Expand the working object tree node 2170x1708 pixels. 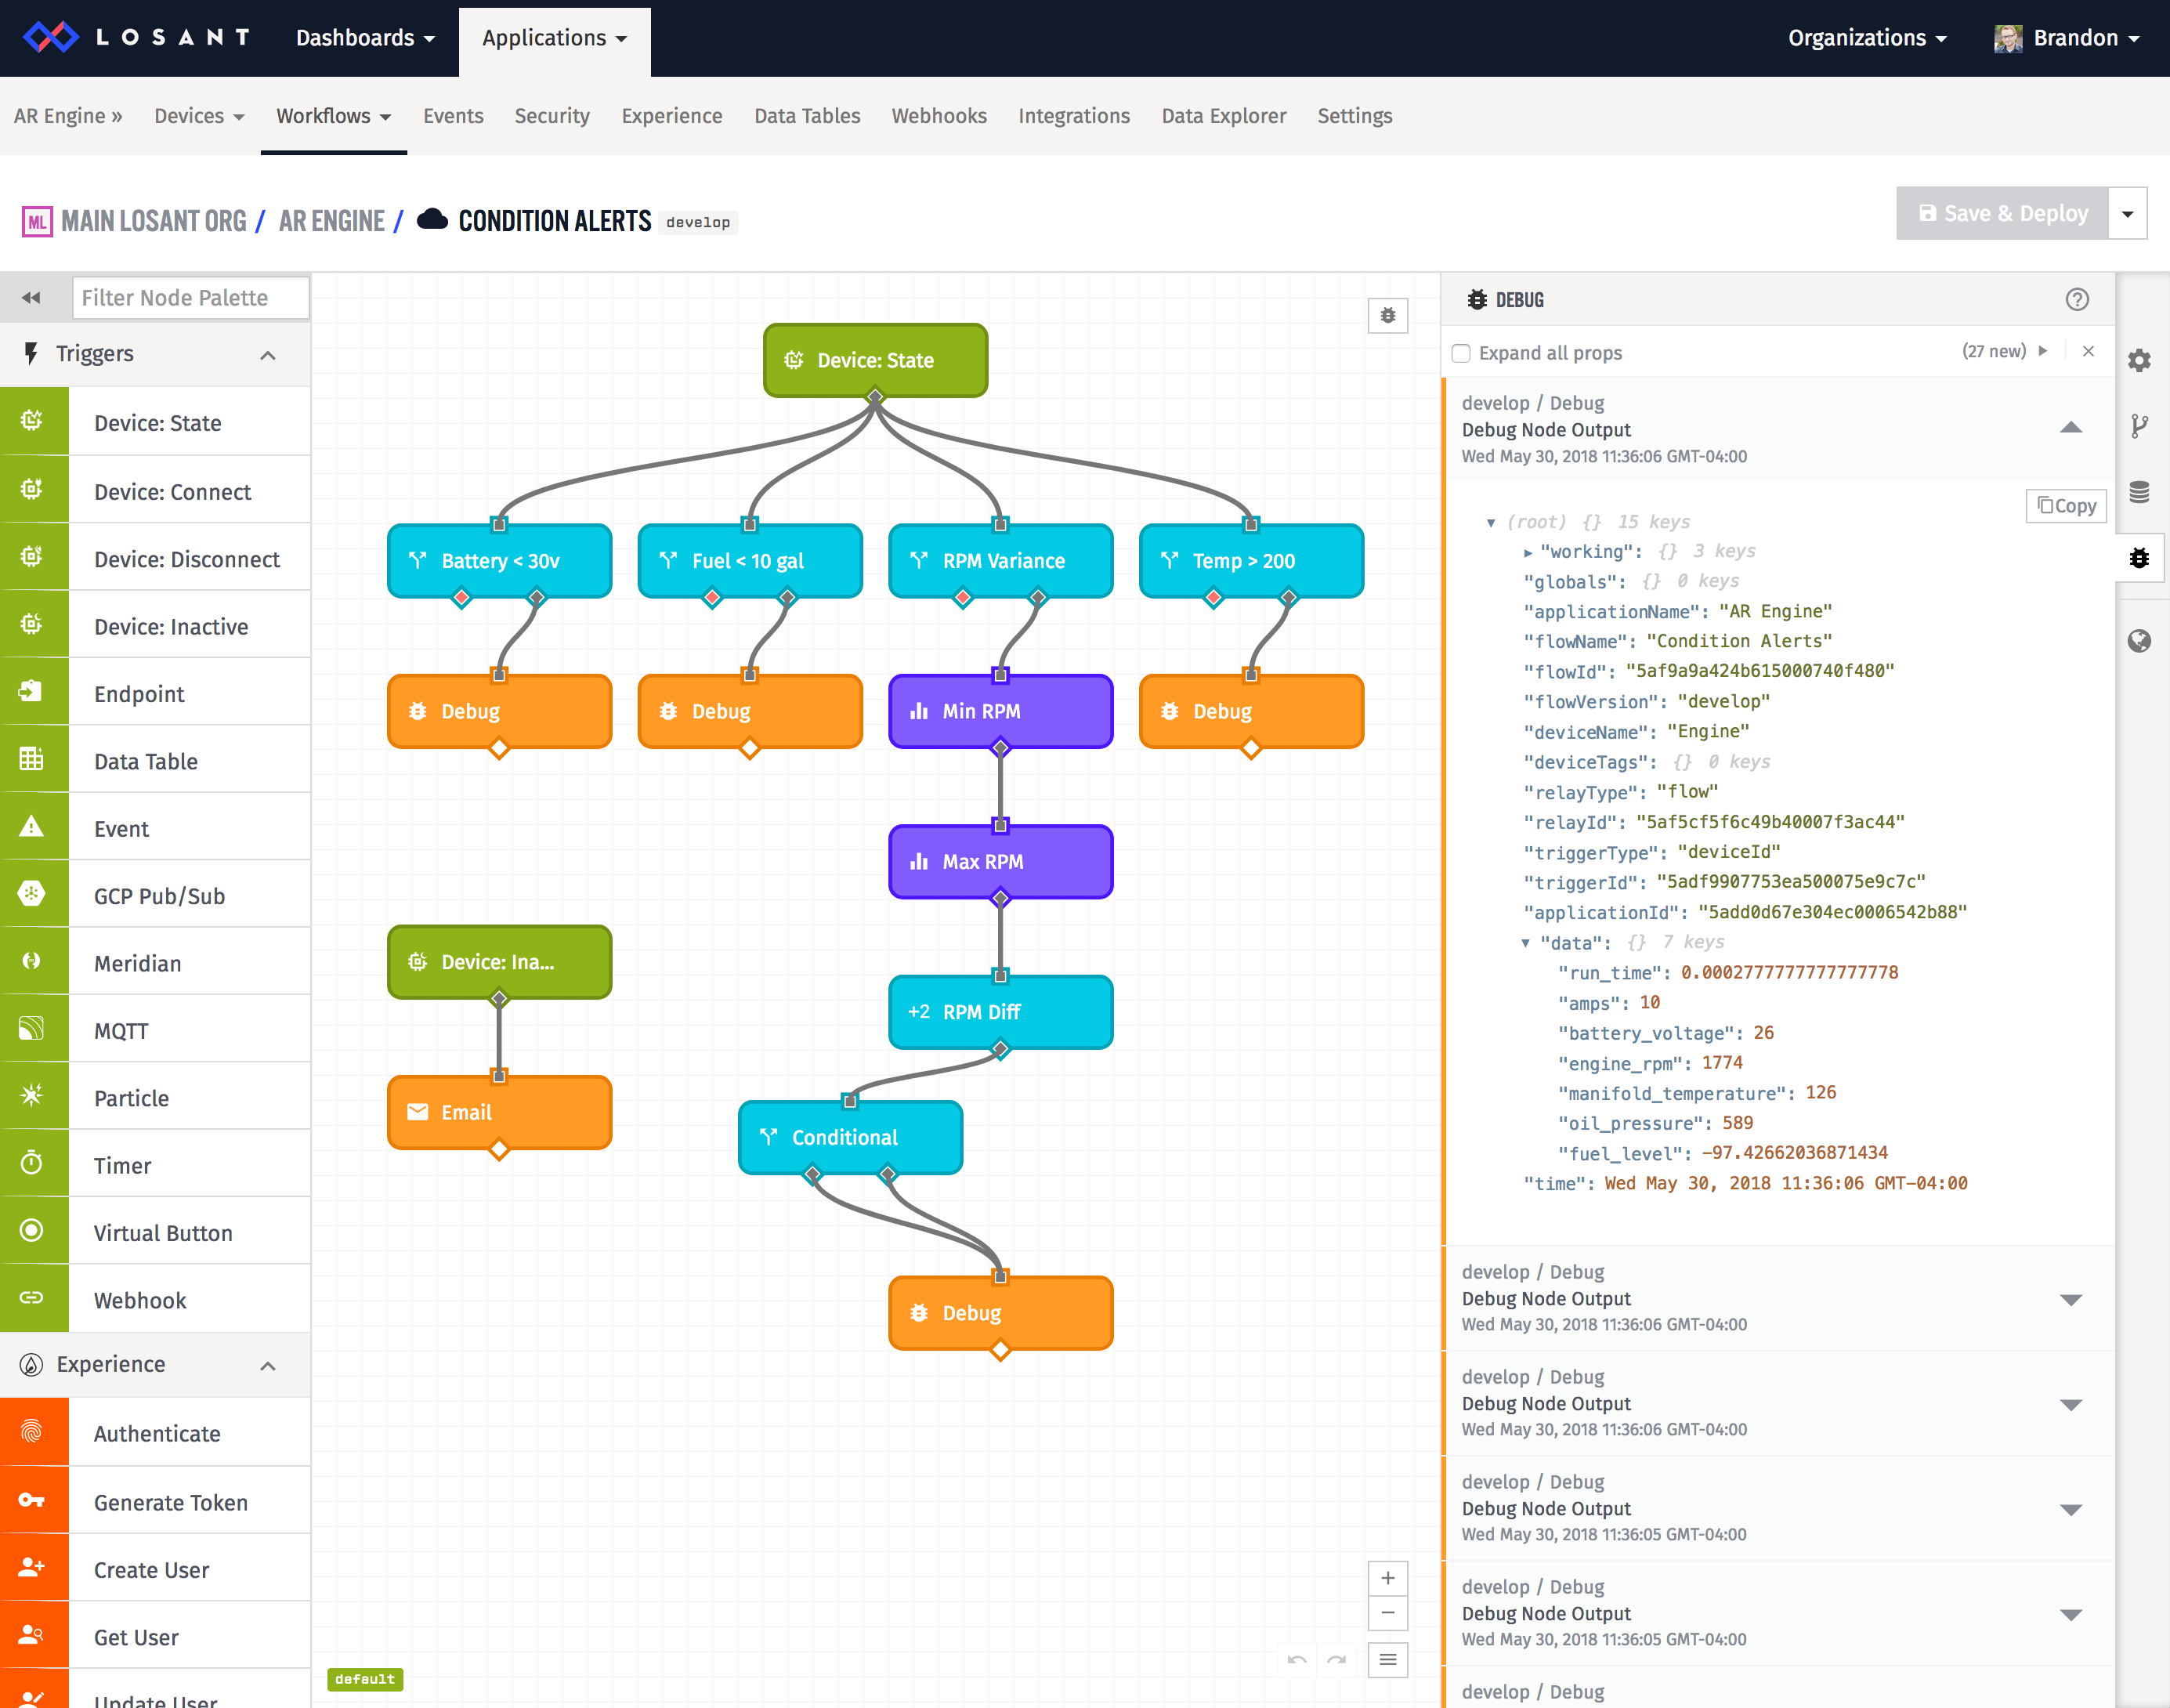(1527, 552)
